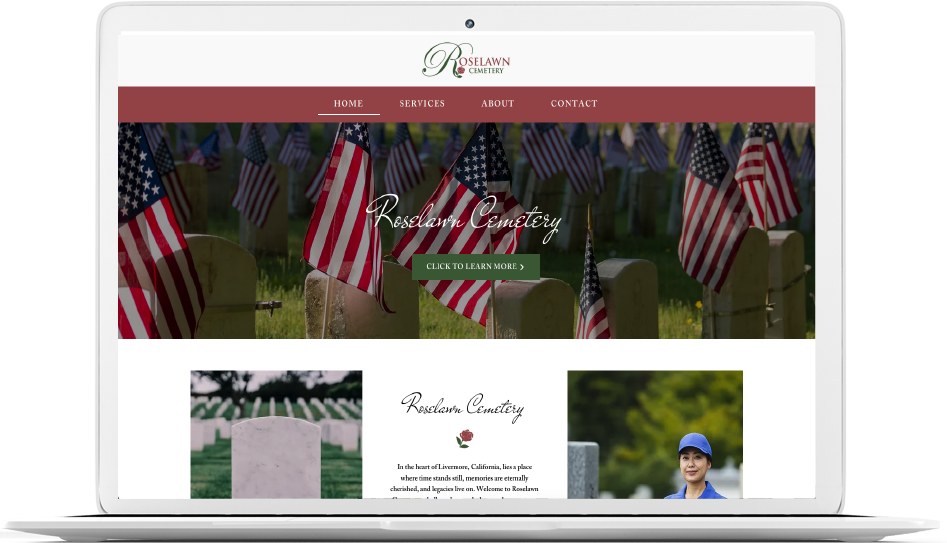The height and width of the screenshot is (543, 947).
Task: Select the white headstone photo thumbnail
Action: tap(276, 434)
